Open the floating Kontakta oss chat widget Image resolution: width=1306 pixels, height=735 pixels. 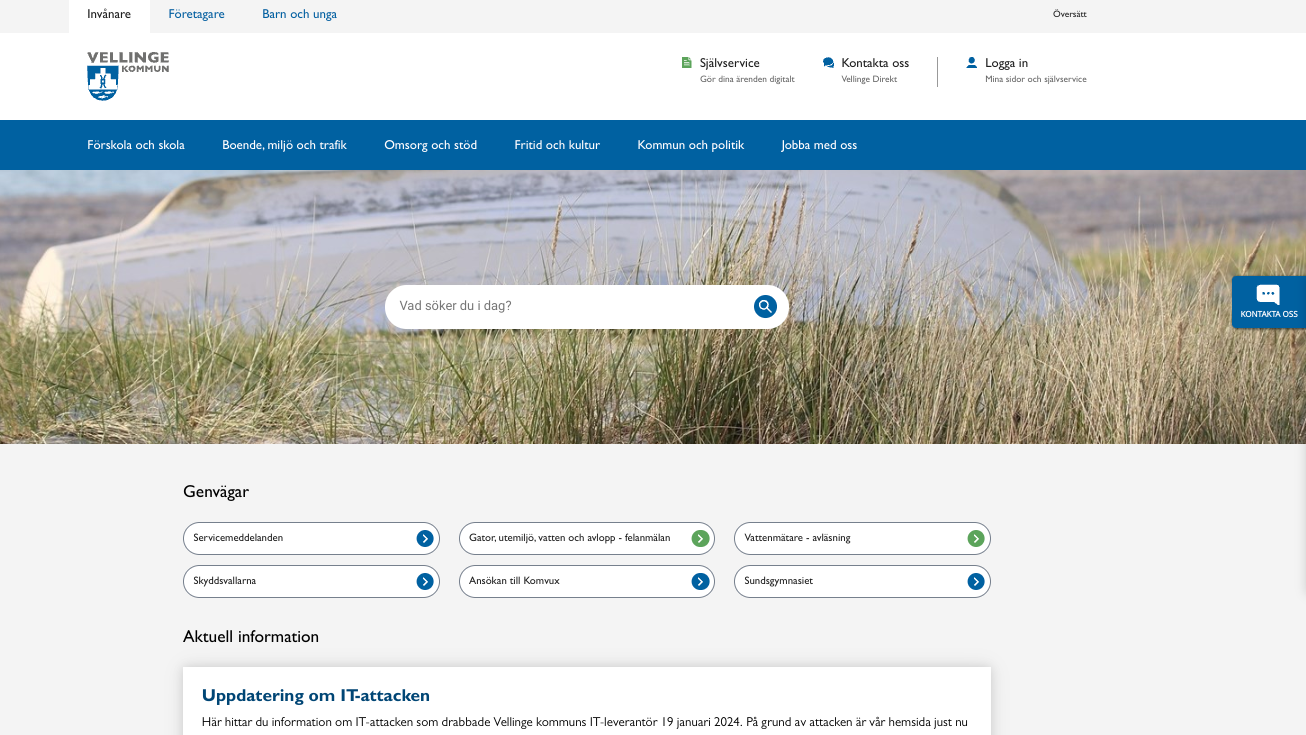pos(1268,301)
